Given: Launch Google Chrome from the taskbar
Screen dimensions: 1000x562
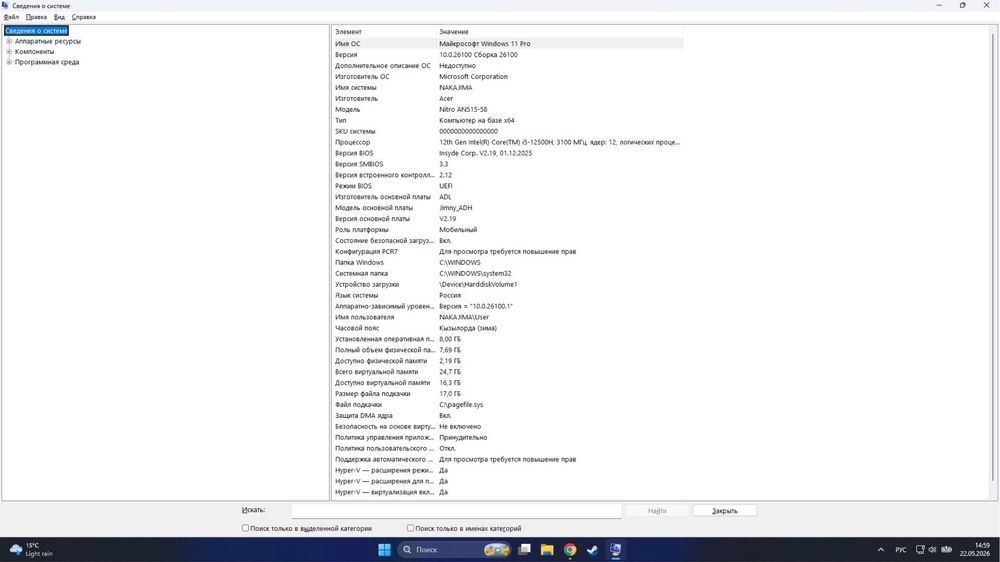Looking at the screenshot, I should pyautogui.click(x=570, y=550).
